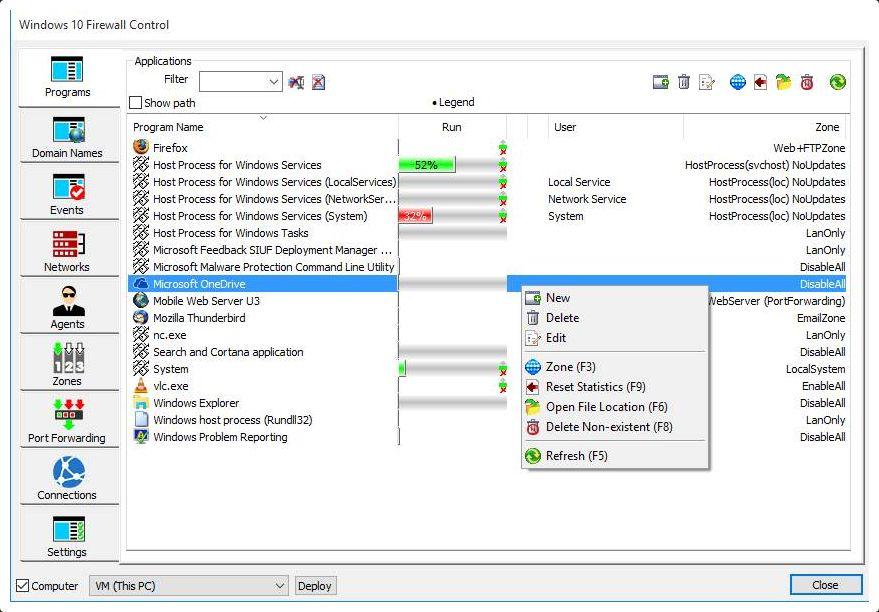Open the Agents section
This screenshot has width=879, height=612.
[68, 308]
